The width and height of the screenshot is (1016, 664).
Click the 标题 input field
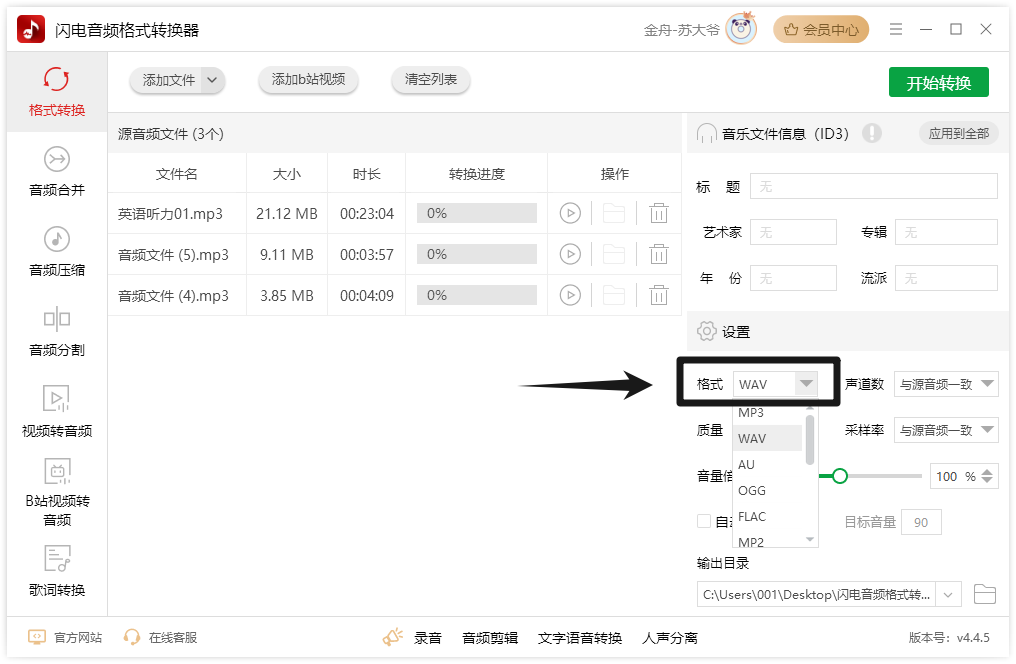(873, 187)
